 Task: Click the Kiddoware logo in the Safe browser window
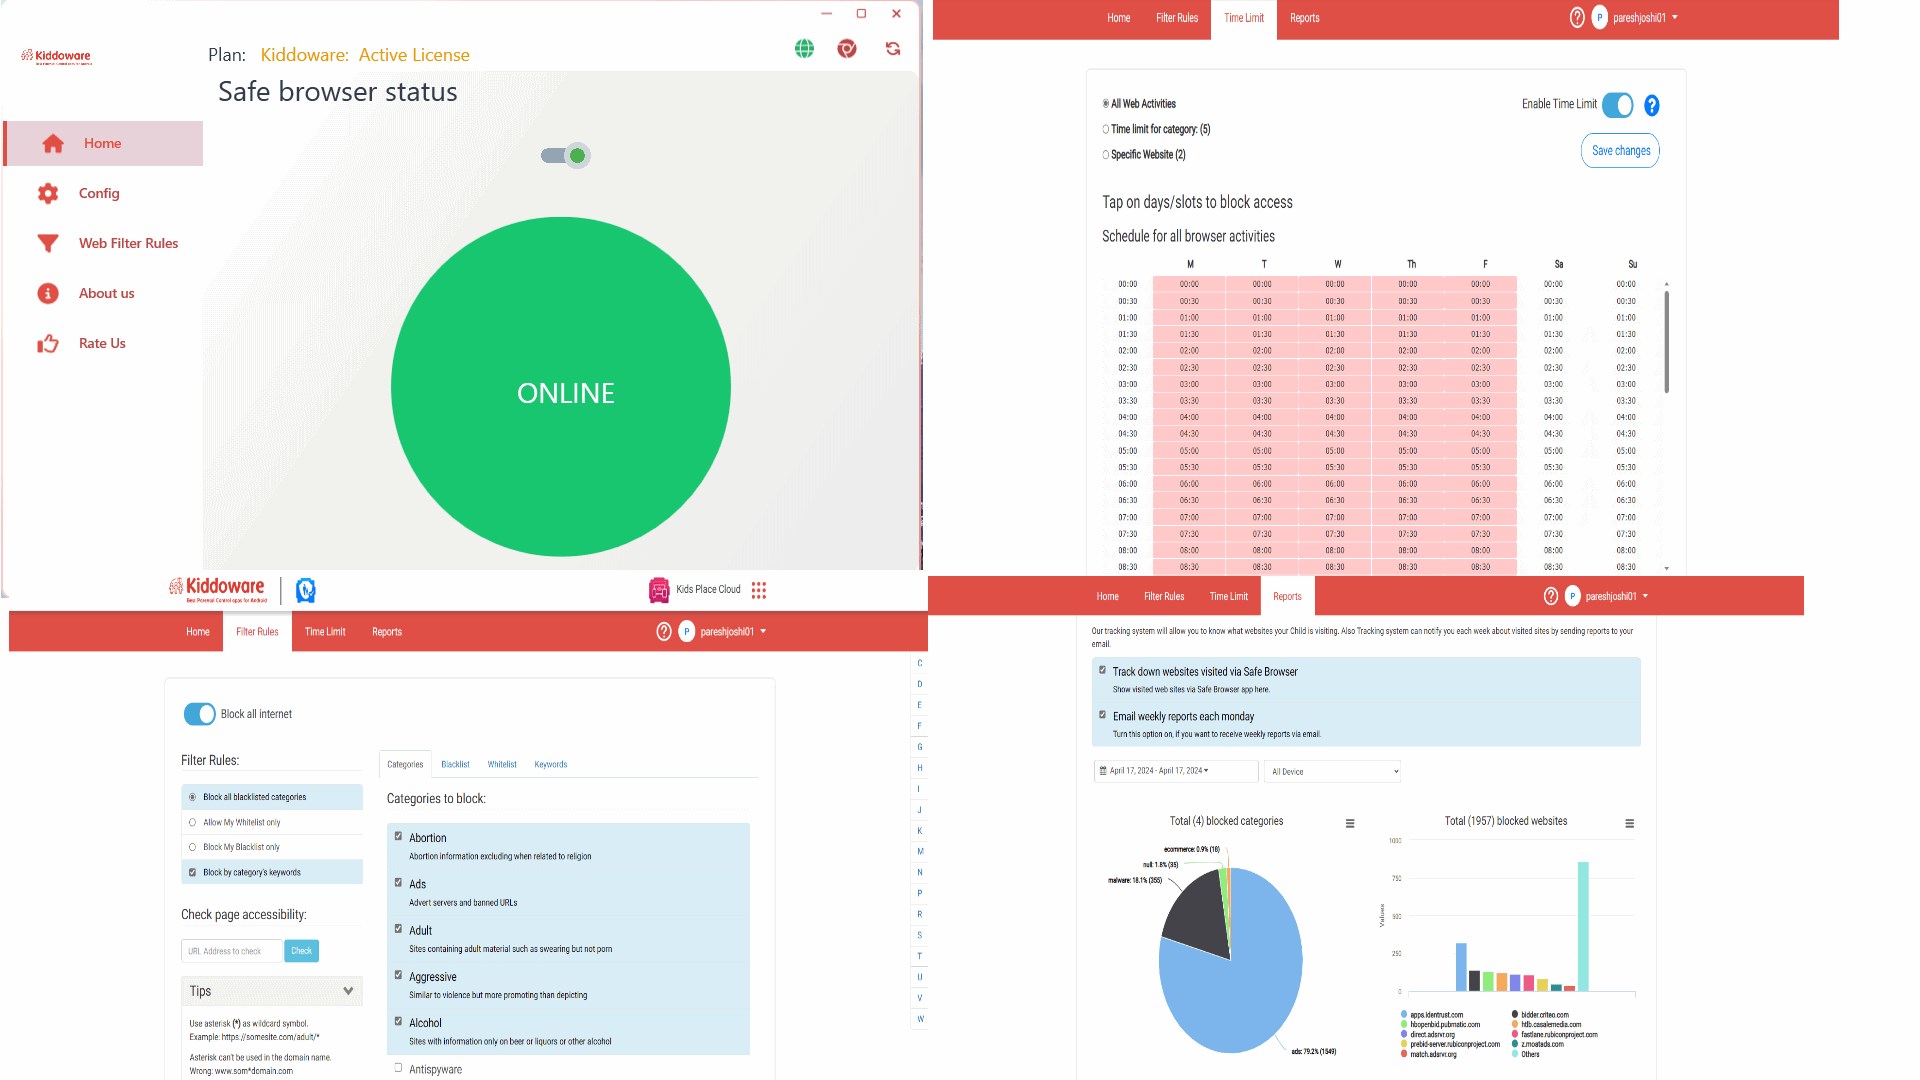coord(57,56)
